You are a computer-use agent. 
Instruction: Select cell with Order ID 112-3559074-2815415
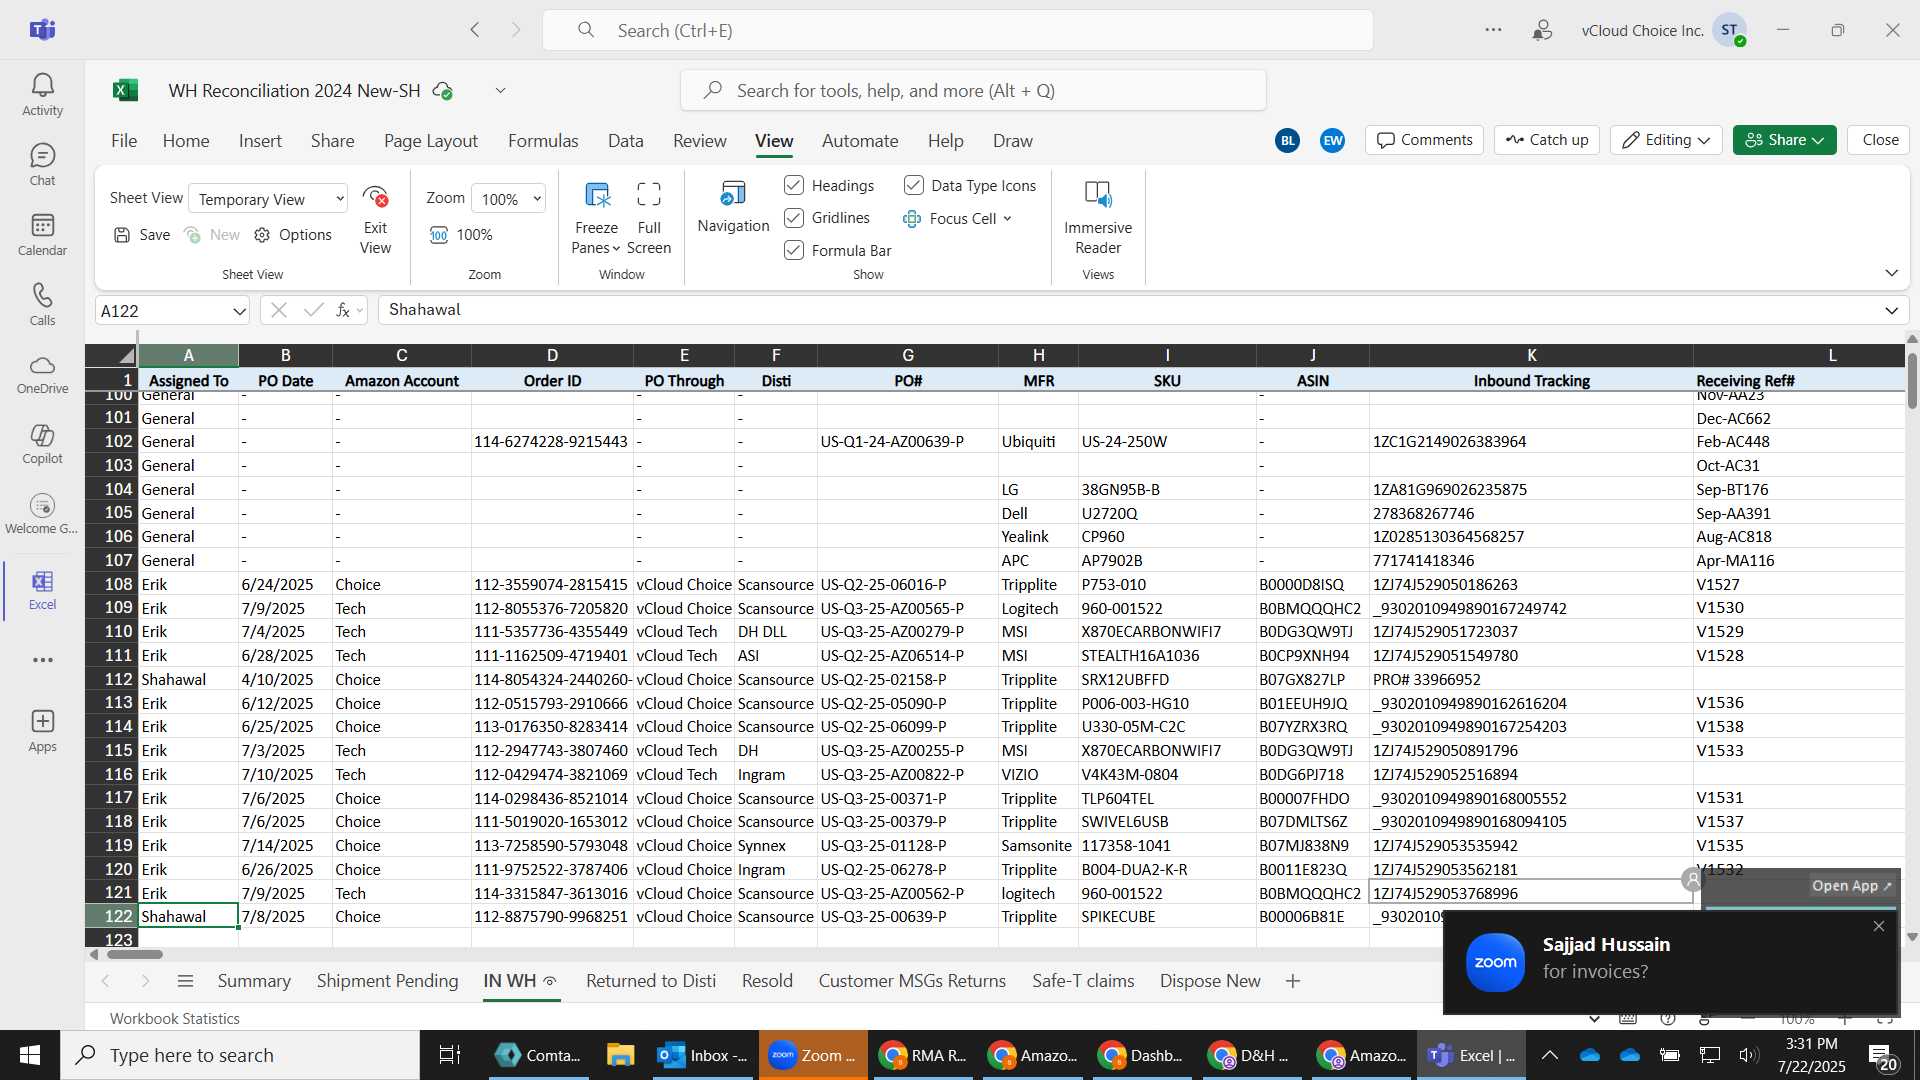click(552, 584)
